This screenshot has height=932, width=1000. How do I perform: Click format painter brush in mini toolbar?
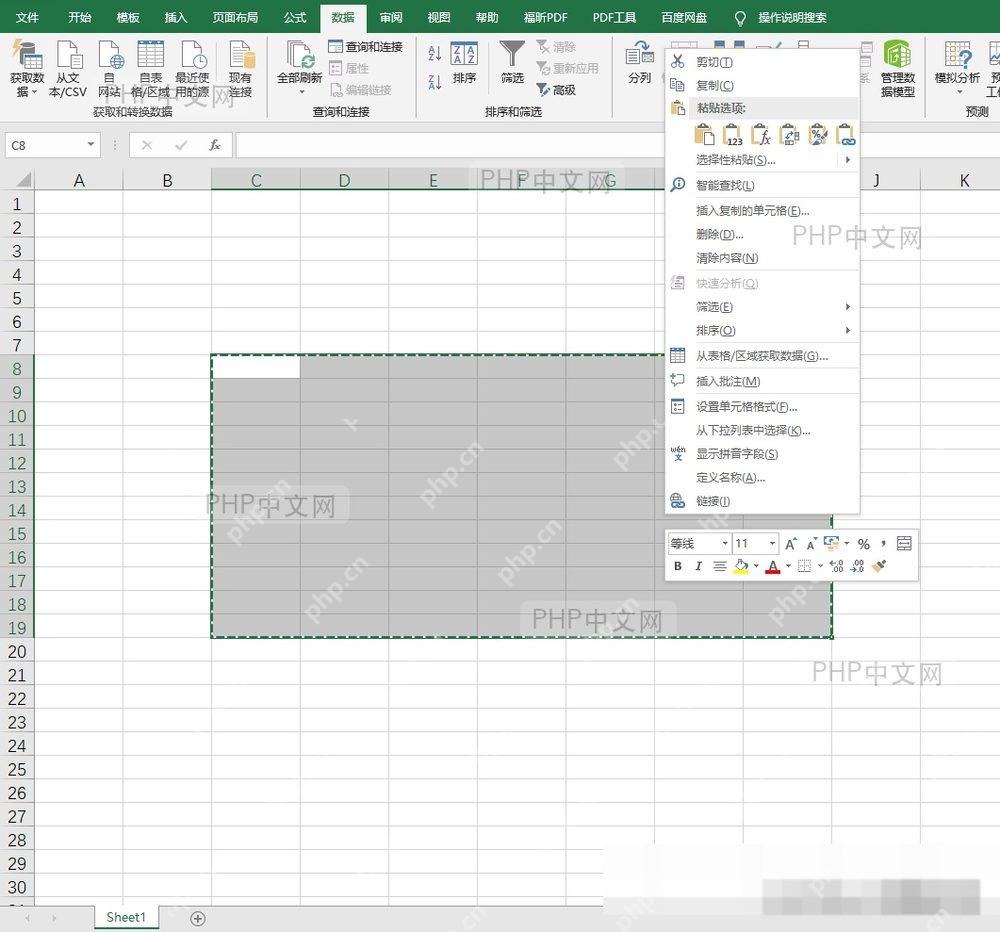click(x=879, y=566)
